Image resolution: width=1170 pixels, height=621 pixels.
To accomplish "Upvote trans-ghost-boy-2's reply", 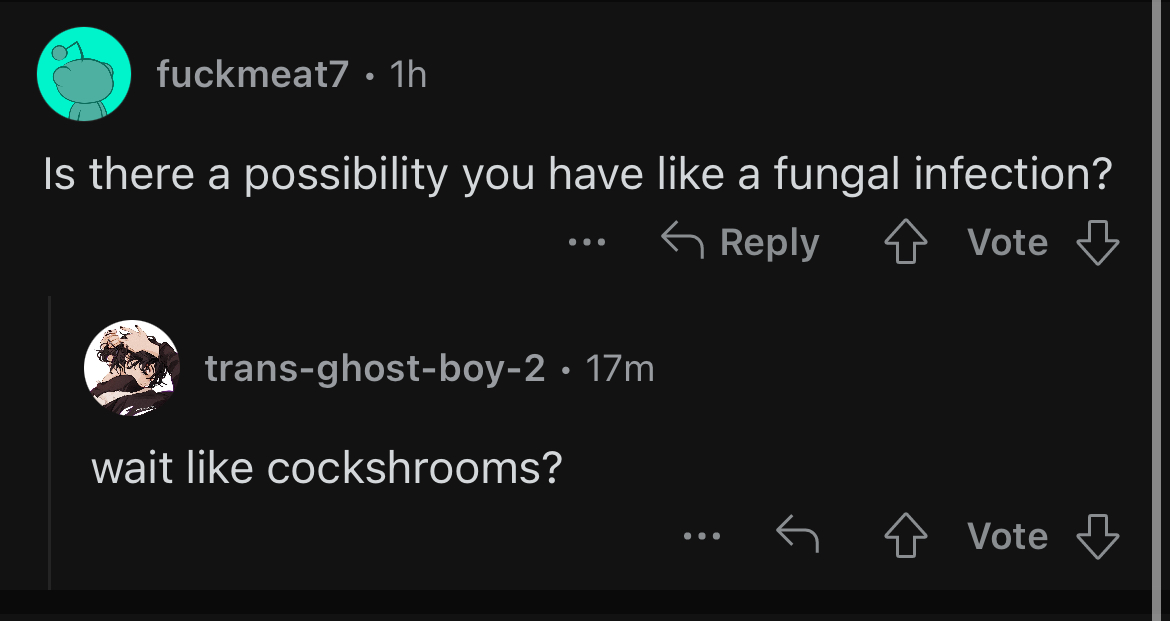I will pyautogui.click(x=905, y=536).
